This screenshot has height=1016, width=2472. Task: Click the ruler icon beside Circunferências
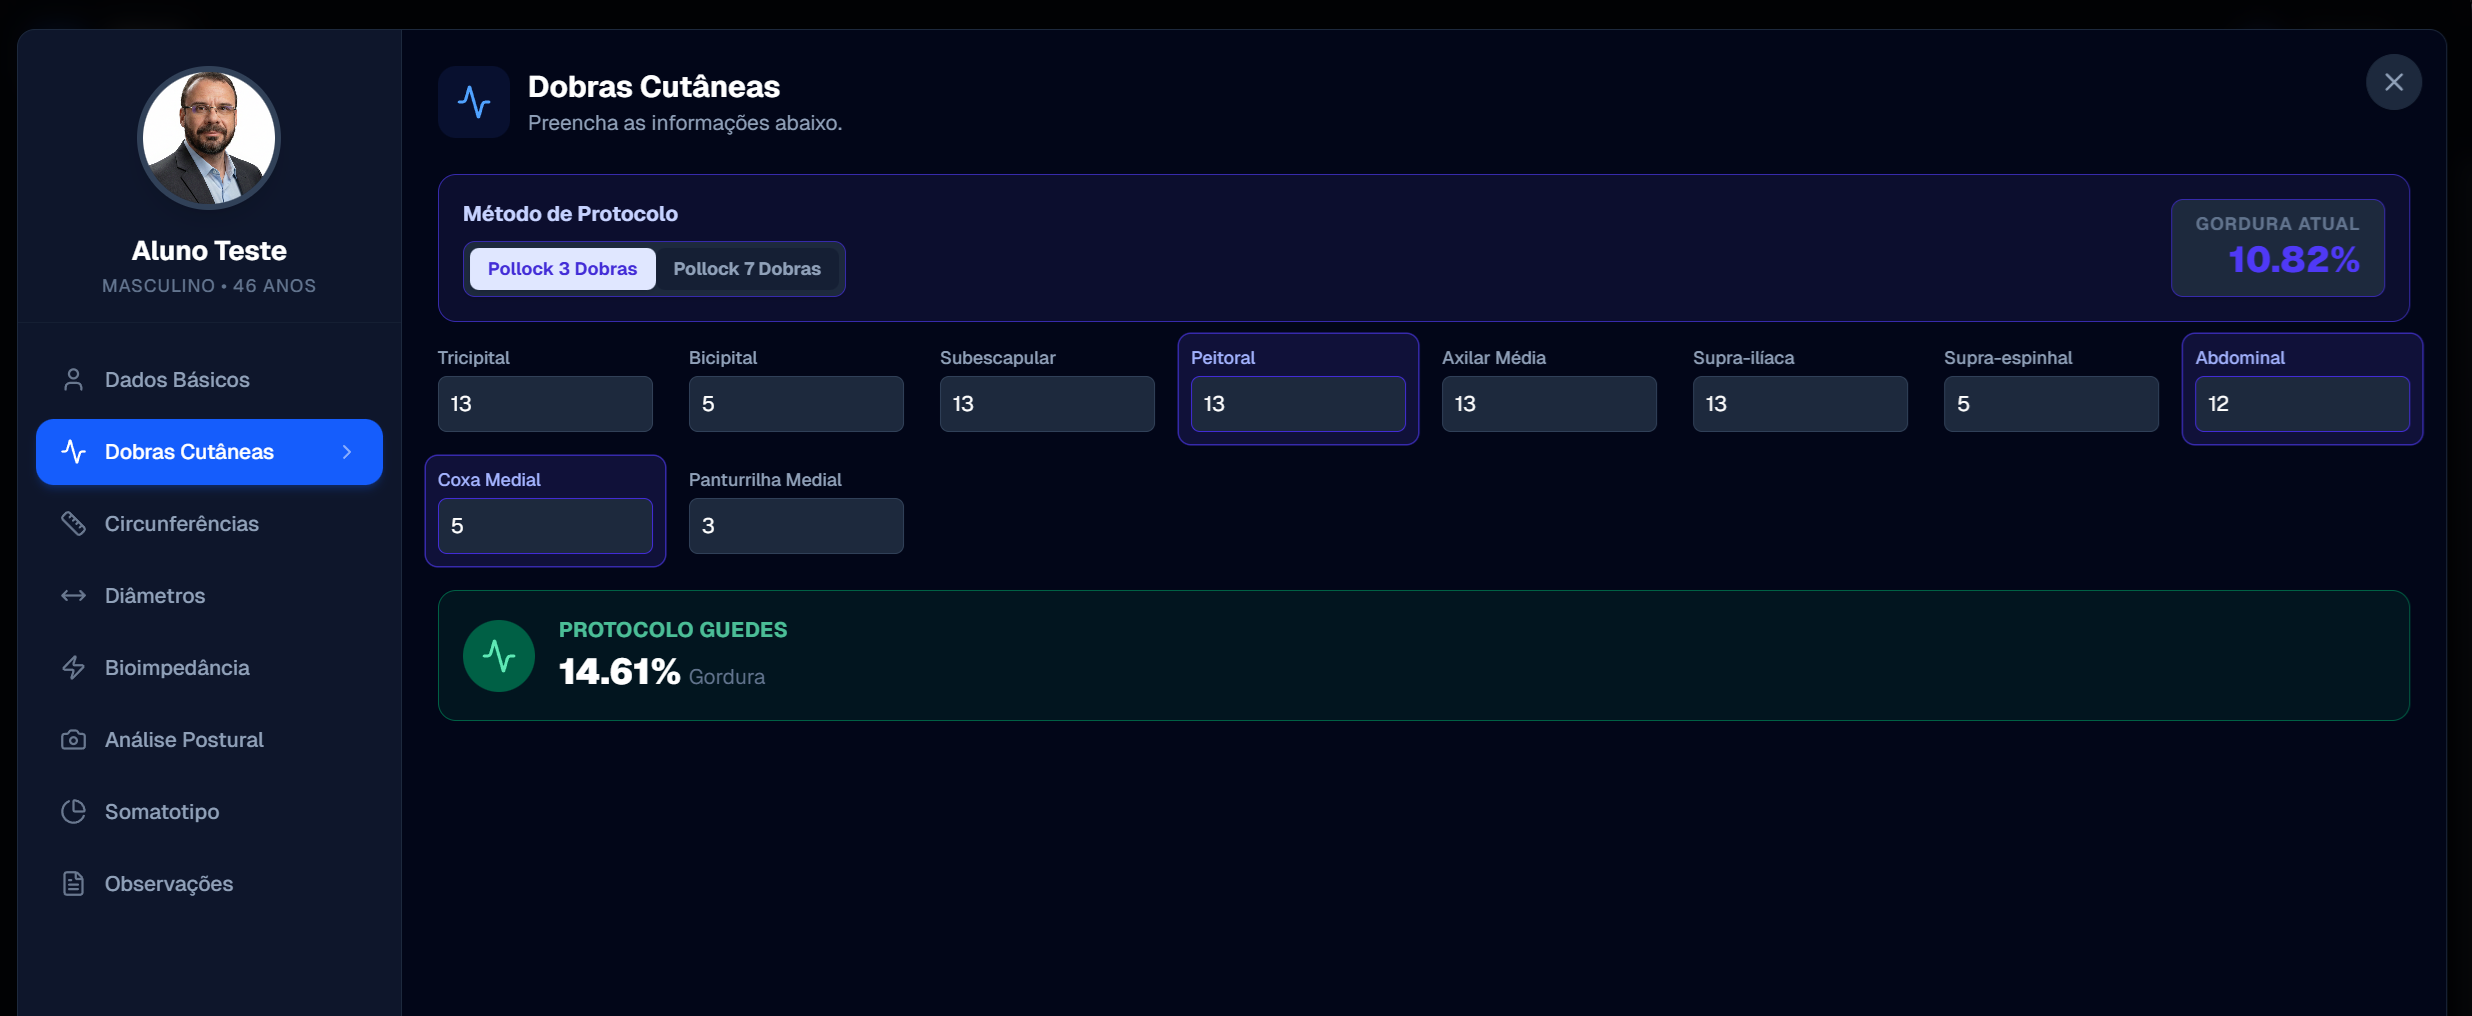pos(73,524)
